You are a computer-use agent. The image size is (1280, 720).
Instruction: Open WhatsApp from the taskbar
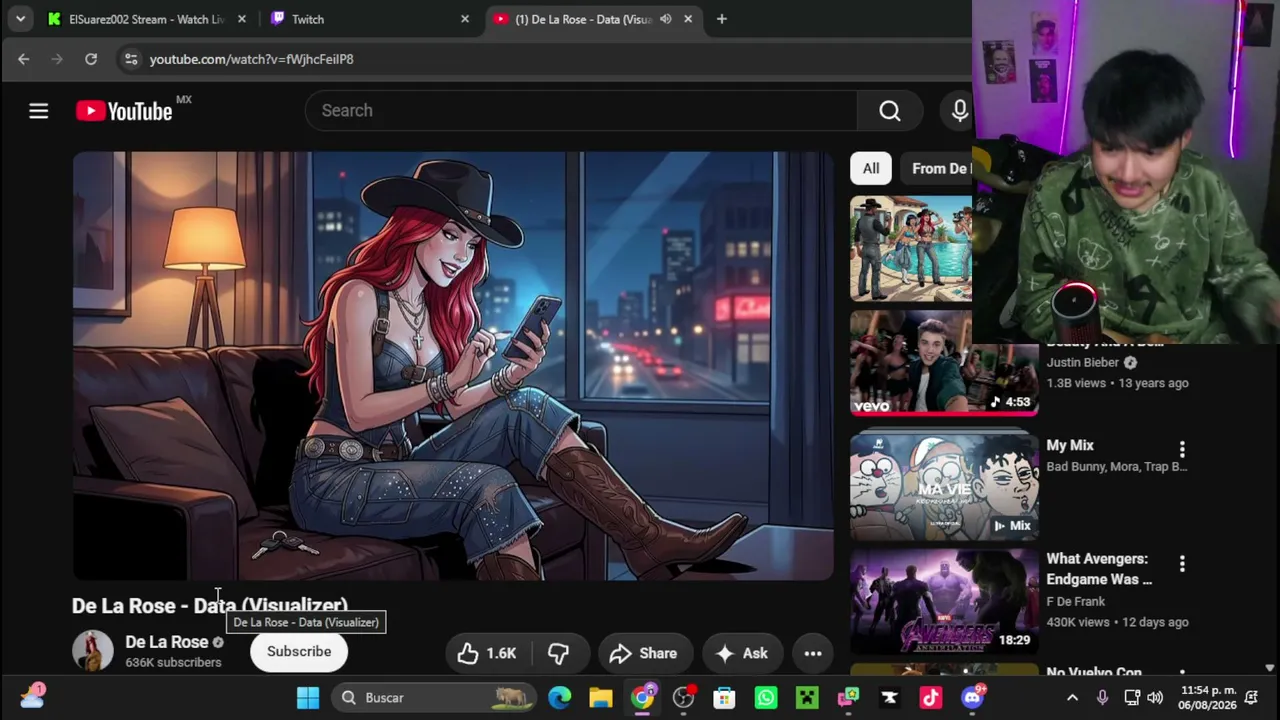click(765, 697)
